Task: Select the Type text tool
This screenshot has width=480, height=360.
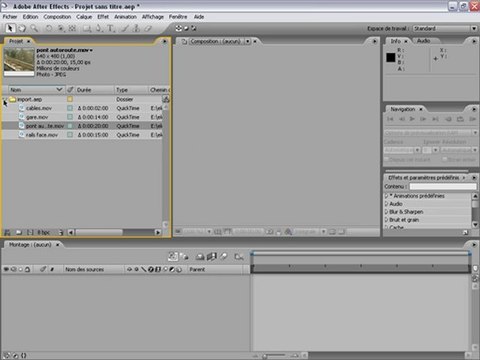Action: 110,29
